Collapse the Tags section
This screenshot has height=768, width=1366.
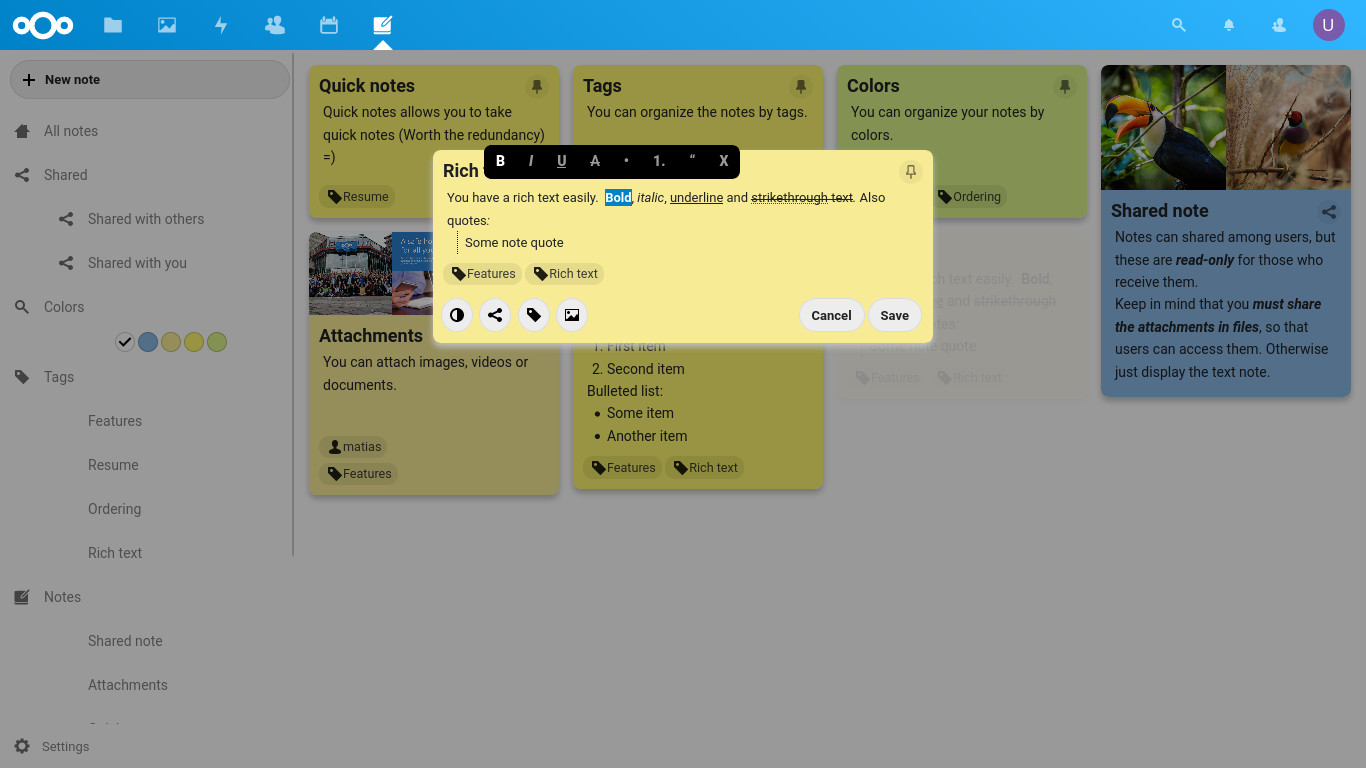tap(22, 377)
